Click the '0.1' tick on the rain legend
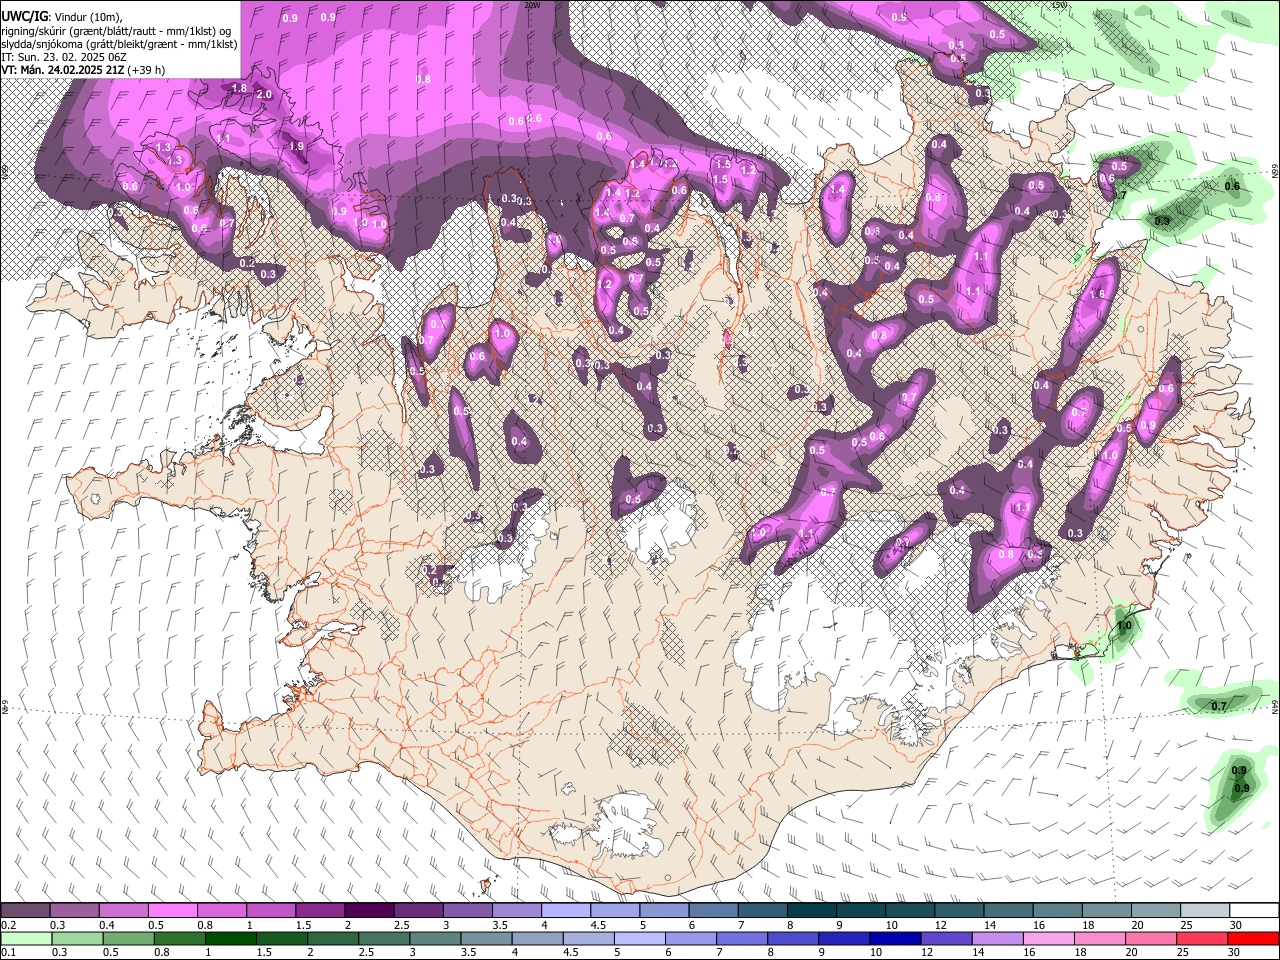The width and height of the screenshot is (1280, 960). click(8, 953)
